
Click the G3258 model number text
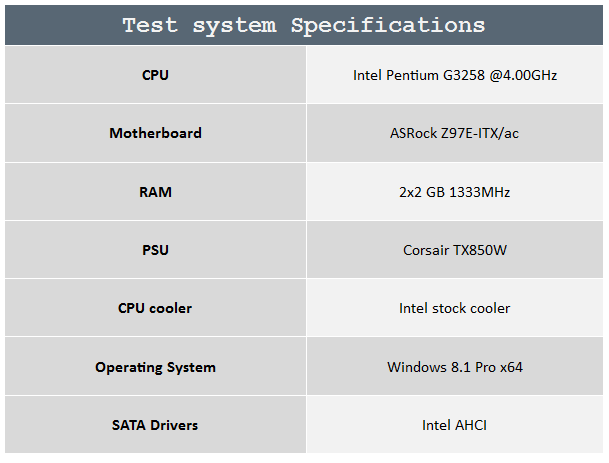point(464,75)
